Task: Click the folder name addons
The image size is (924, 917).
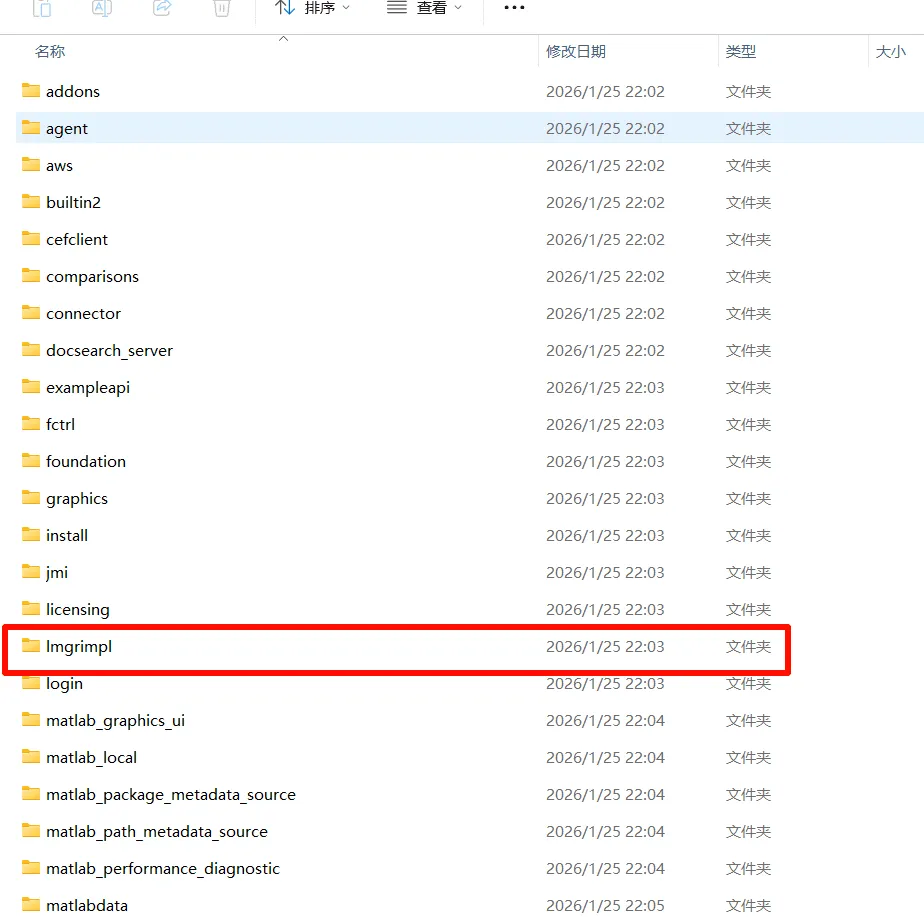Action: [73, 91]
